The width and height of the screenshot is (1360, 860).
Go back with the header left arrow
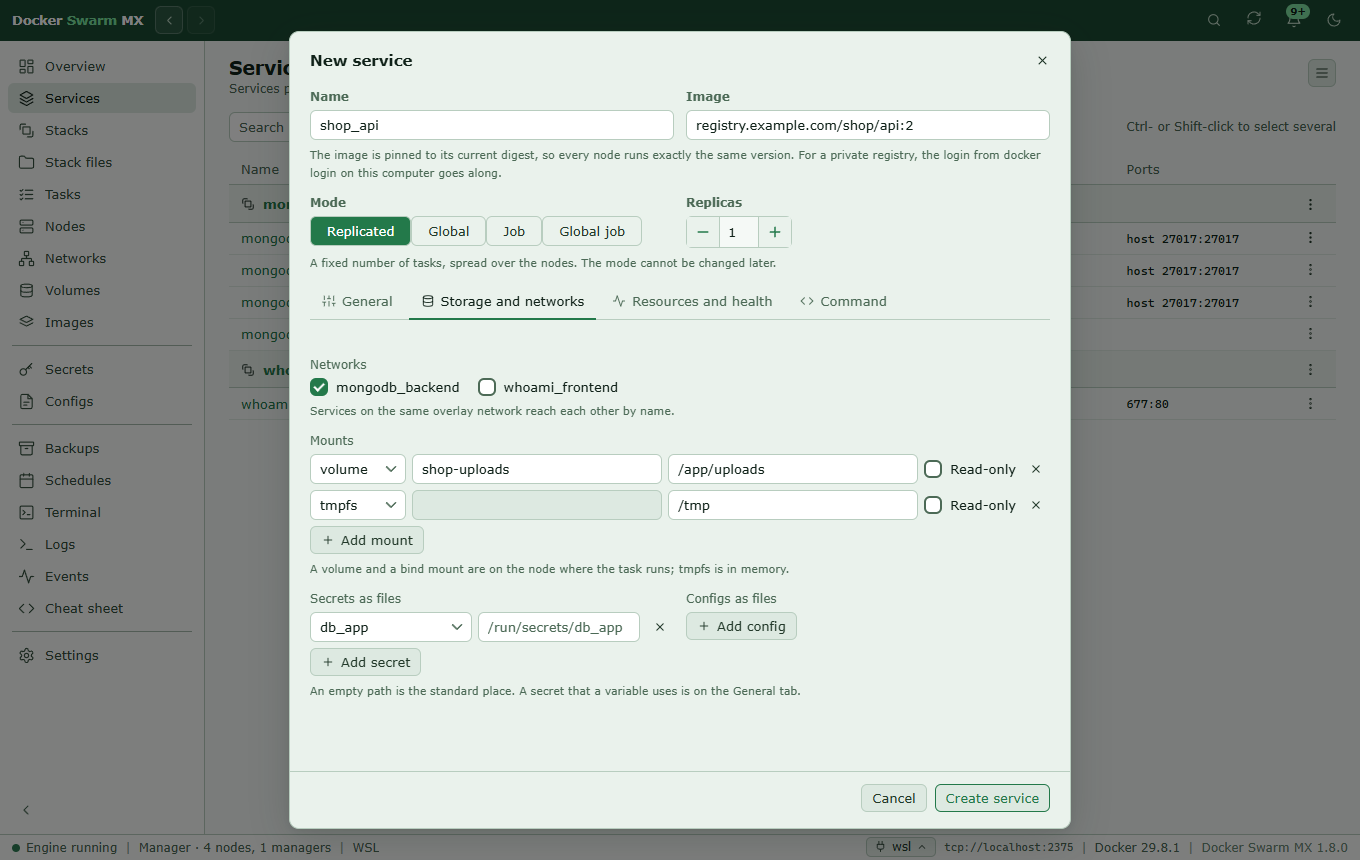[169, 20]
